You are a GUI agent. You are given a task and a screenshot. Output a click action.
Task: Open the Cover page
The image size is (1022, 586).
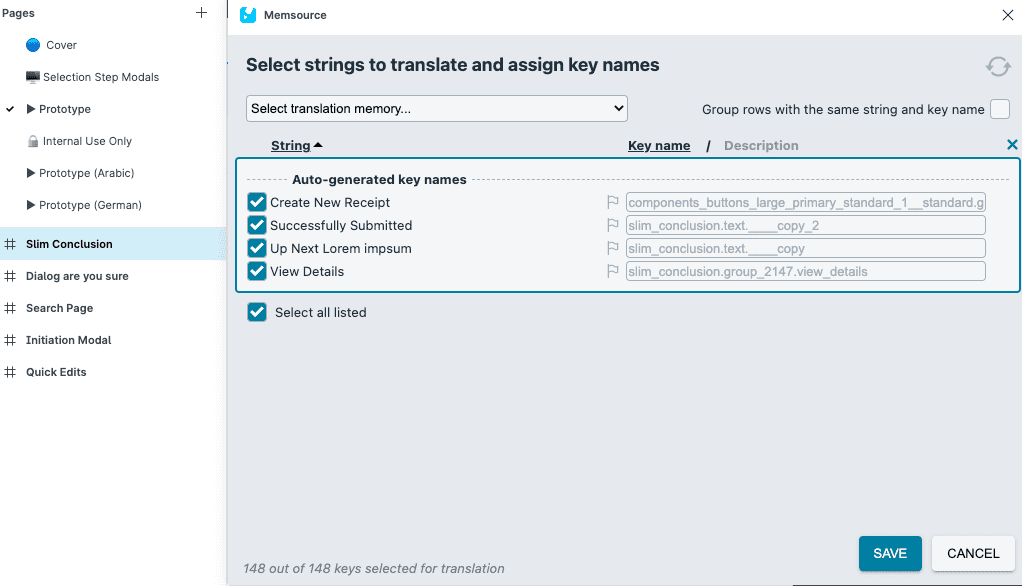pos(61,45)
